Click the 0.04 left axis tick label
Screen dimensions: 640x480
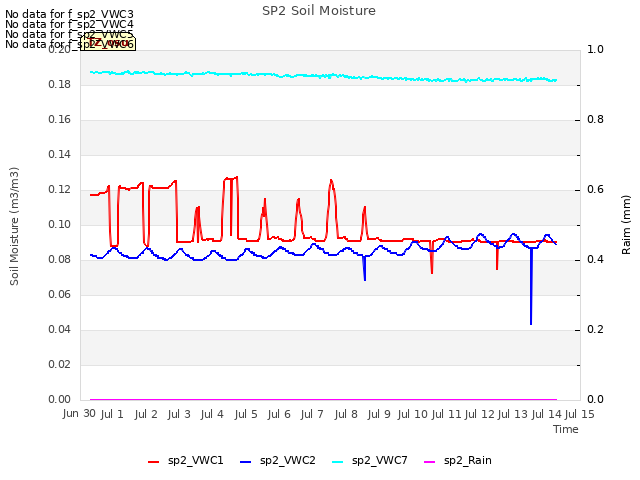tap(60, 329)
